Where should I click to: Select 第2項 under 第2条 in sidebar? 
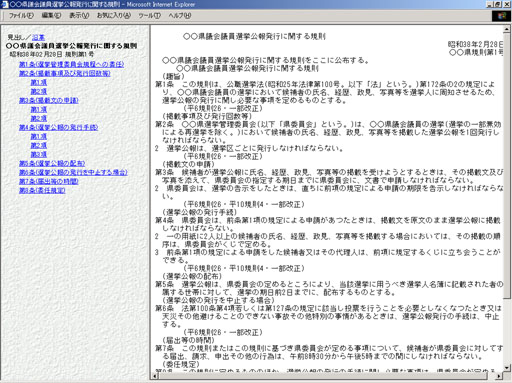click(39, 91)
